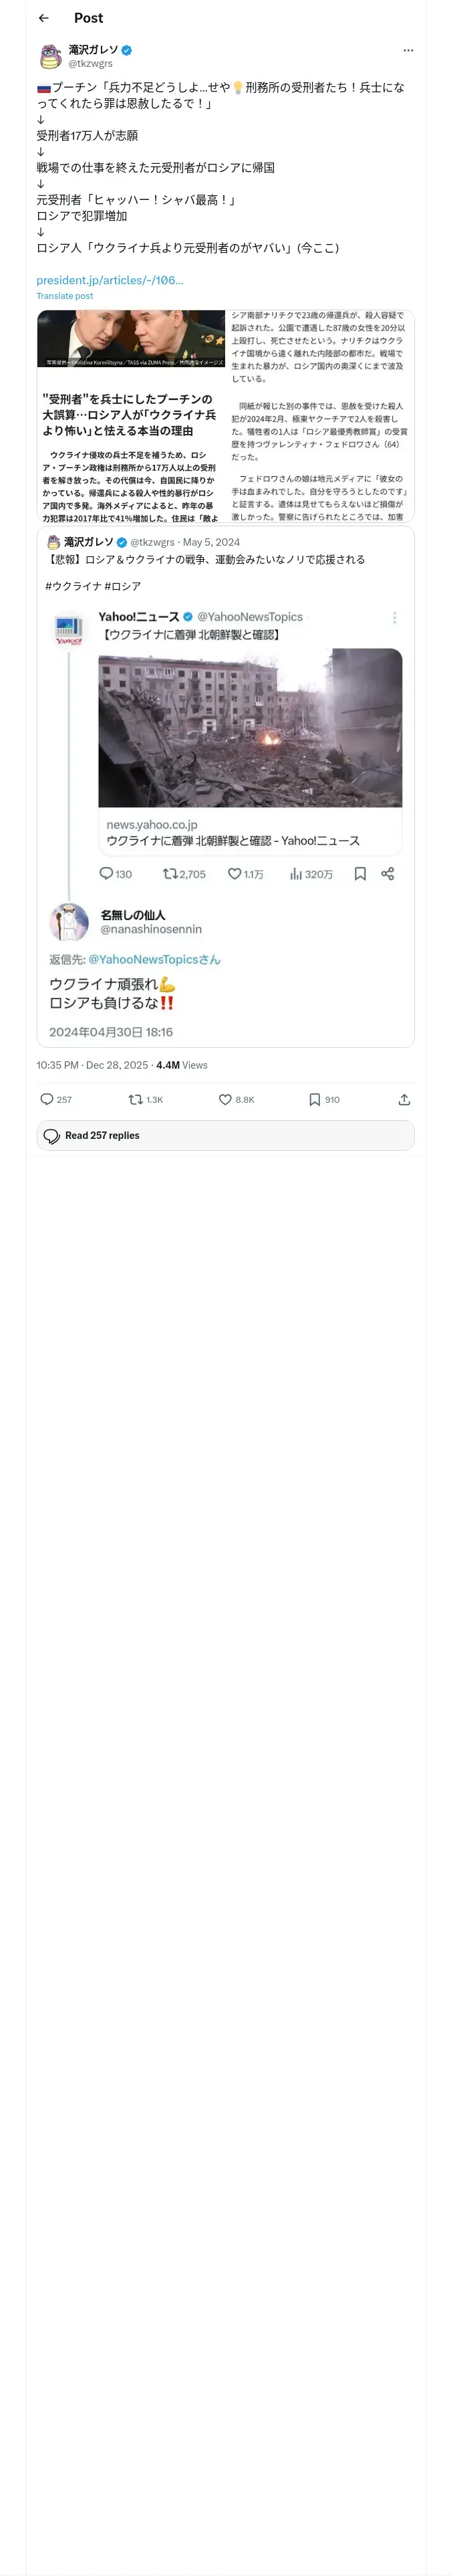Open the Putin article screenshot image

pos(131,416)
